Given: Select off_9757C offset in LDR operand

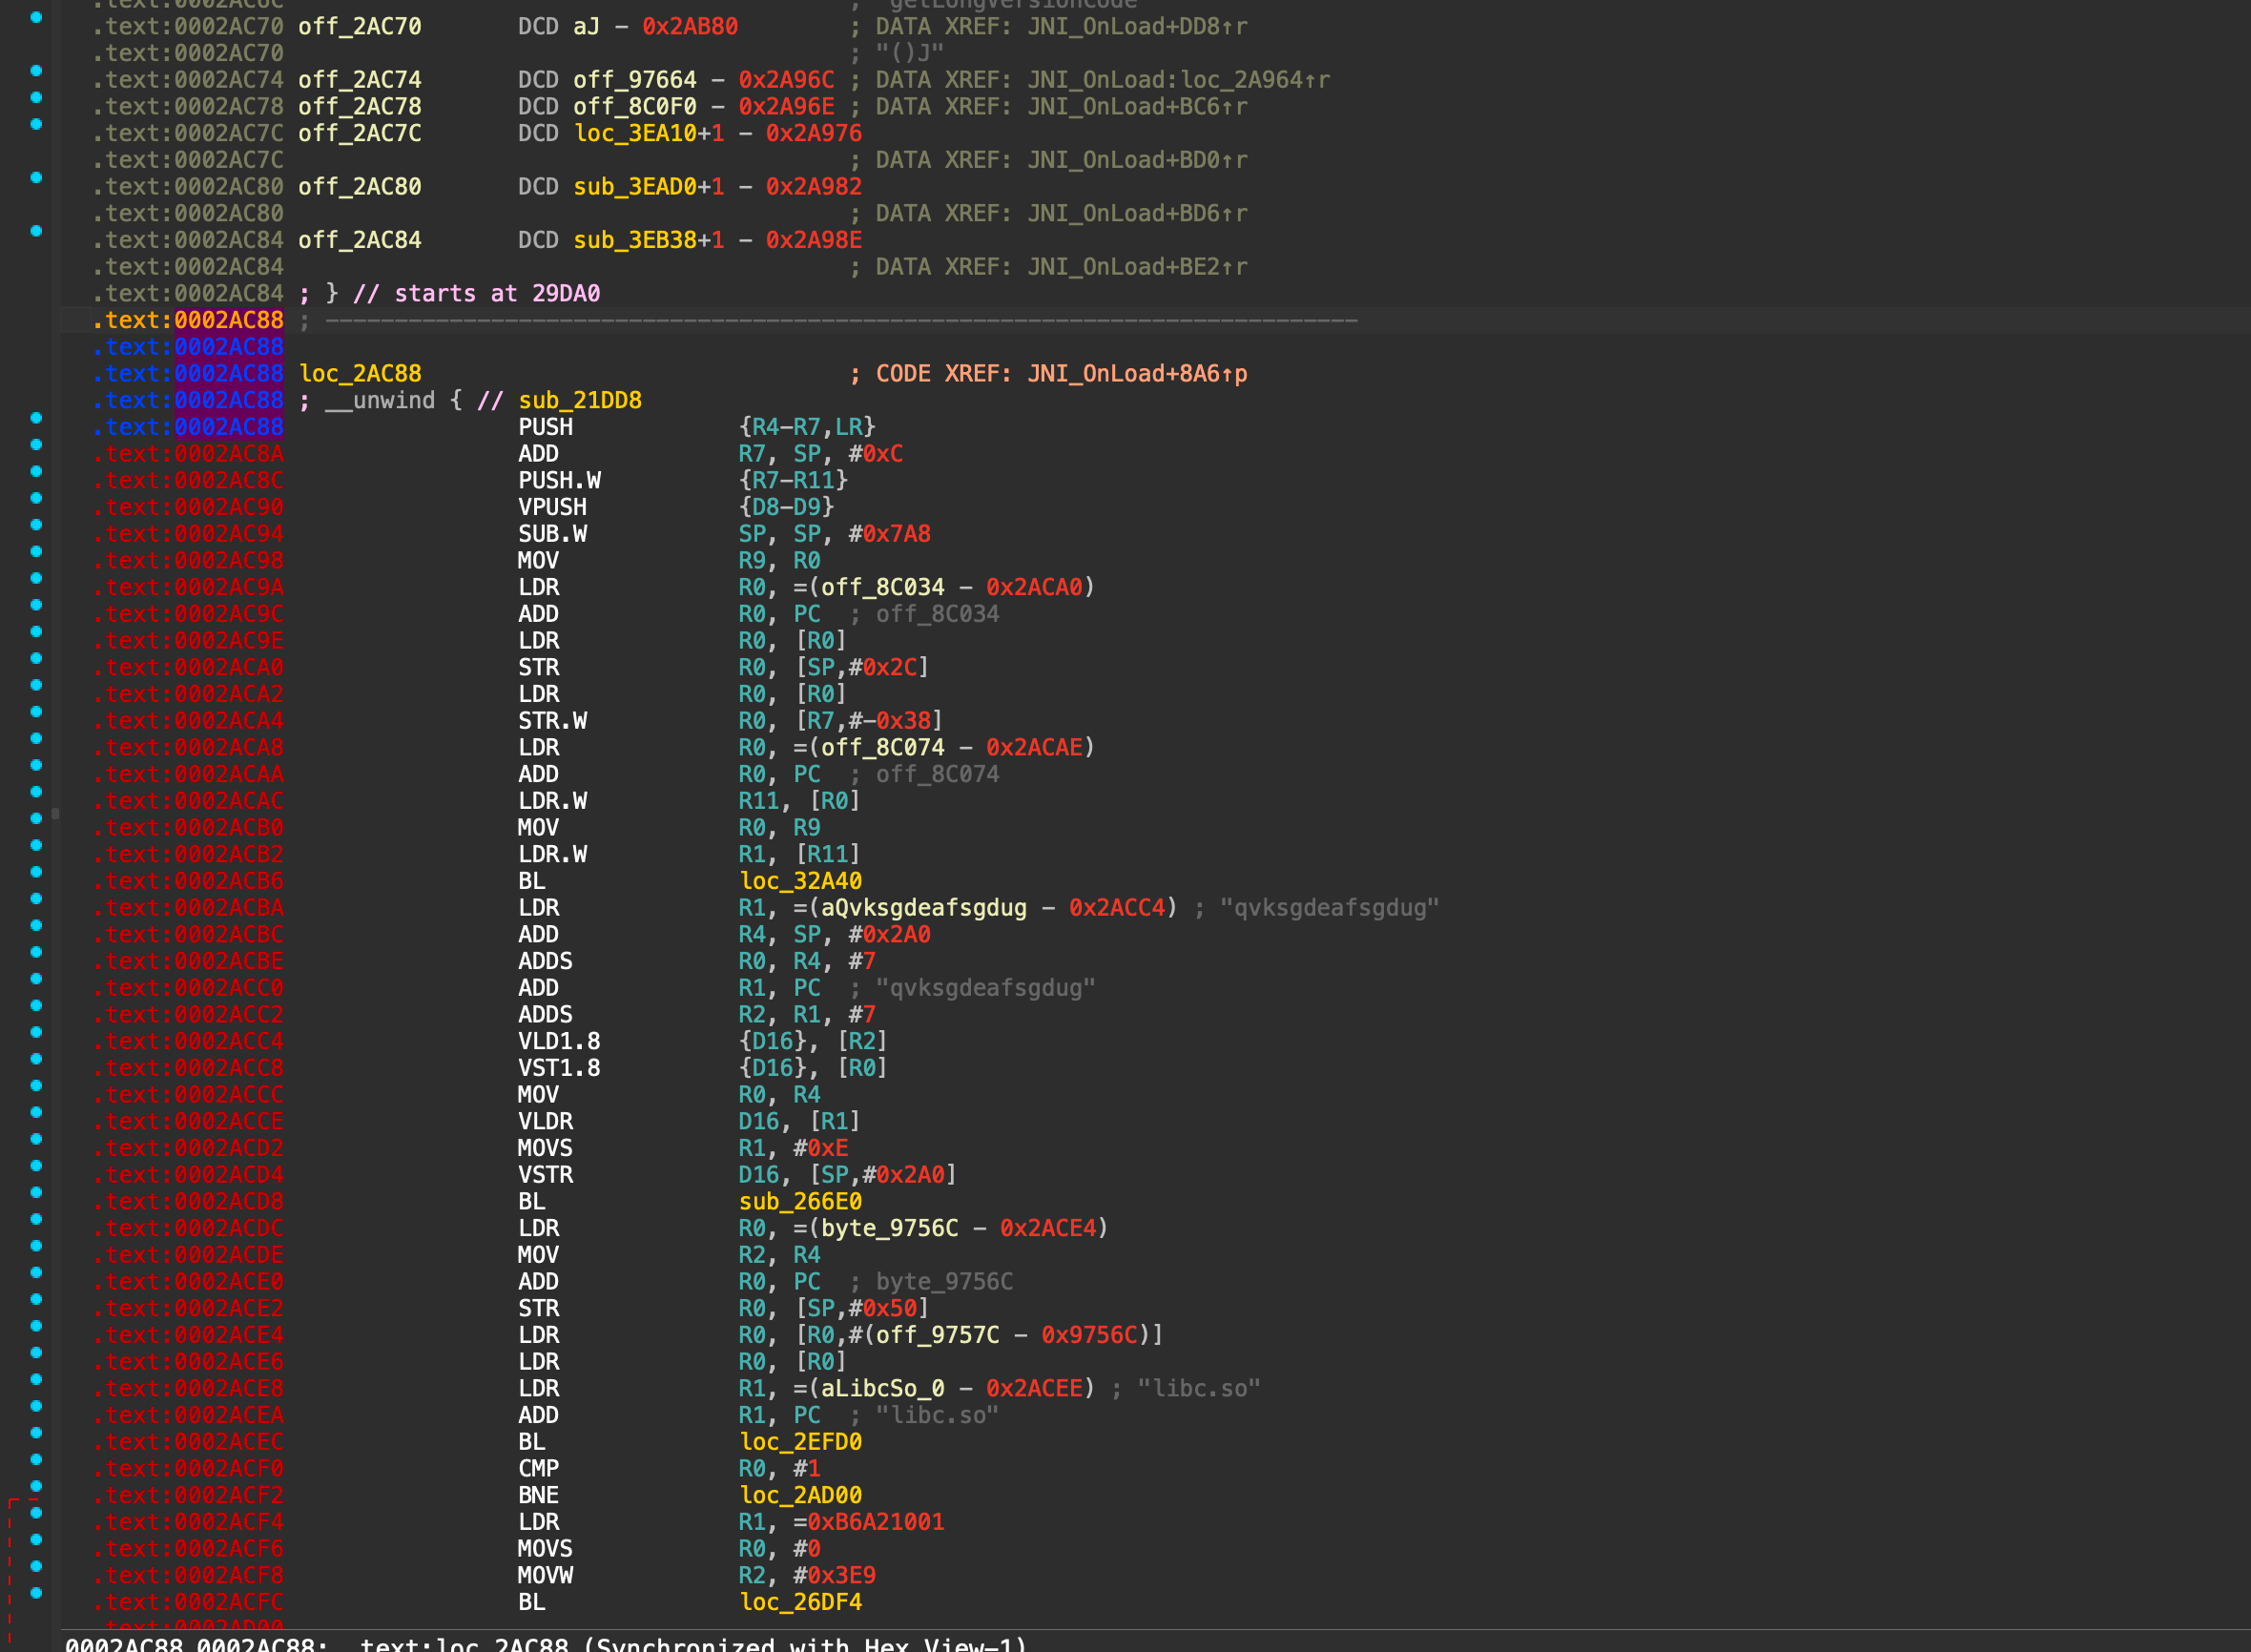Looking at the screenshot, I should point(937,1335).
